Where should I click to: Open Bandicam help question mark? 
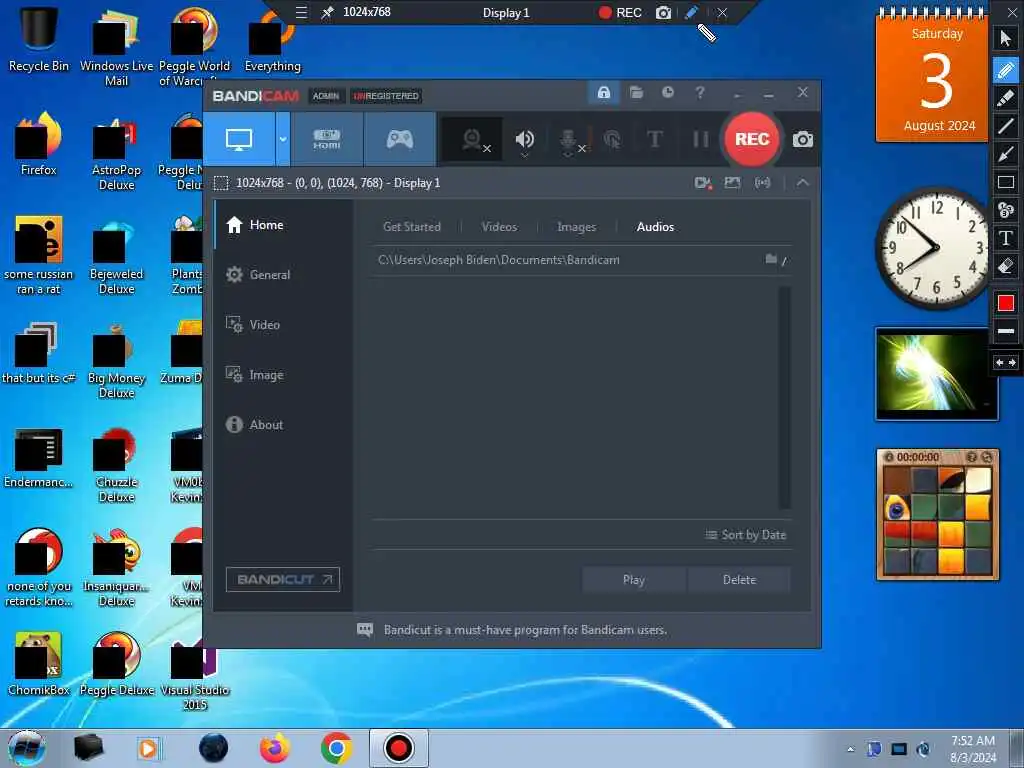(x=699, y=92)
